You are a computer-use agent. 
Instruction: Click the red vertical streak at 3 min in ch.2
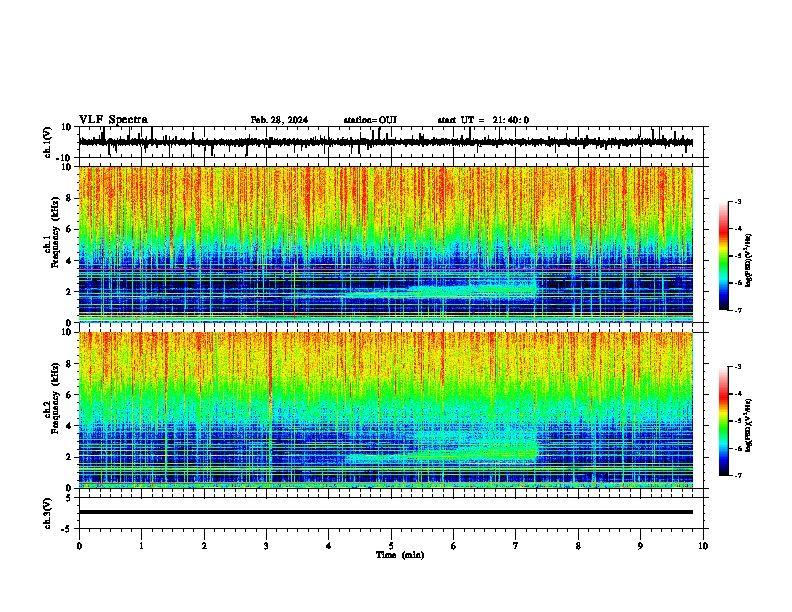pyautogui.click(x=270, y=374)
